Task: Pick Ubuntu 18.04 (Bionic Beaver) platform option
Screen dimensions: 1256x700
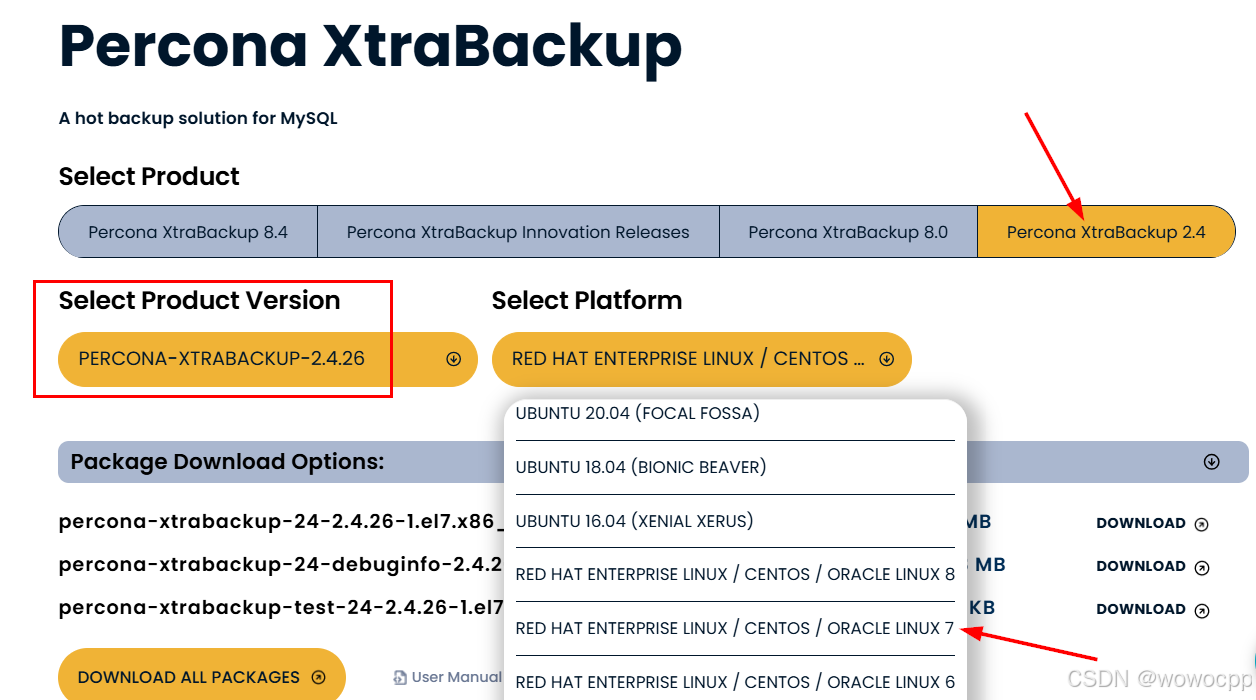Action: [x=735, y=467]
